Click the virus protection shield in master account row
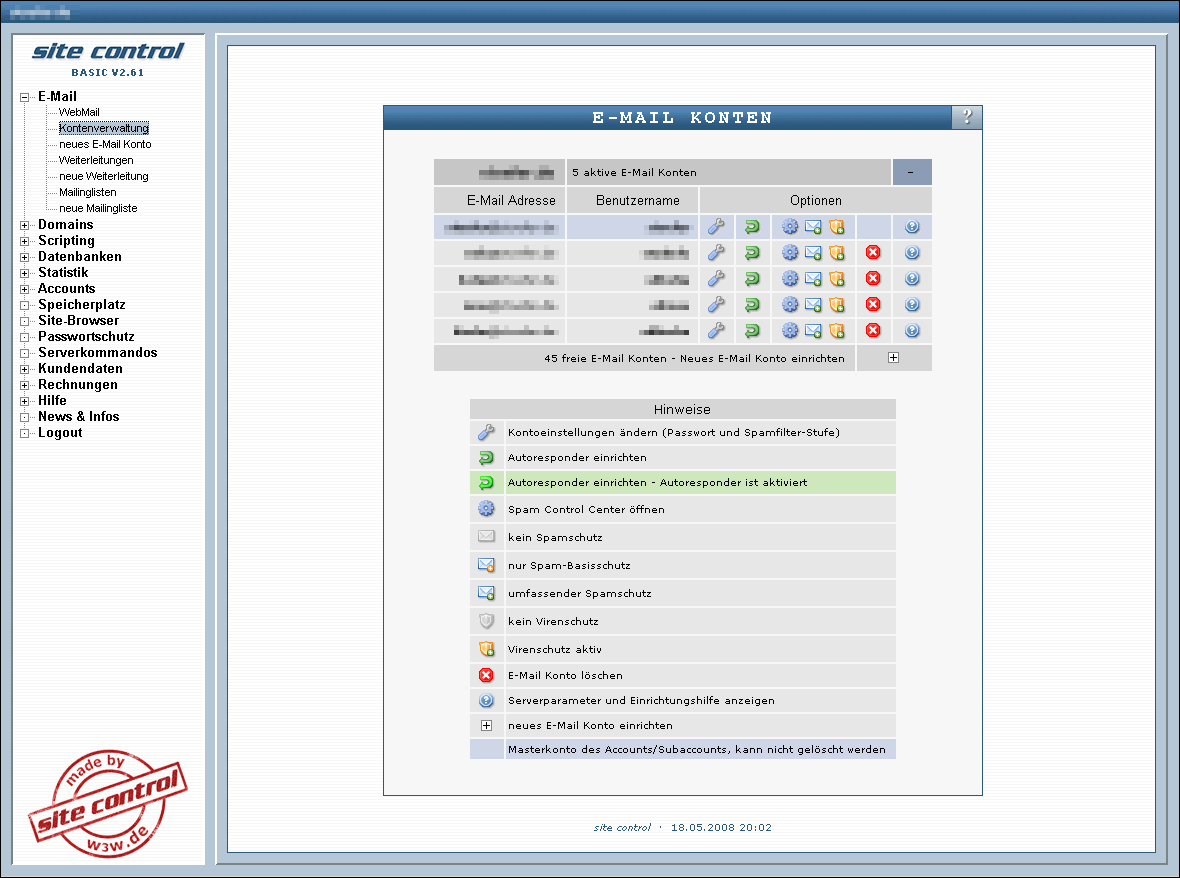Screen dimensions: 1180x878 (836, 226)
